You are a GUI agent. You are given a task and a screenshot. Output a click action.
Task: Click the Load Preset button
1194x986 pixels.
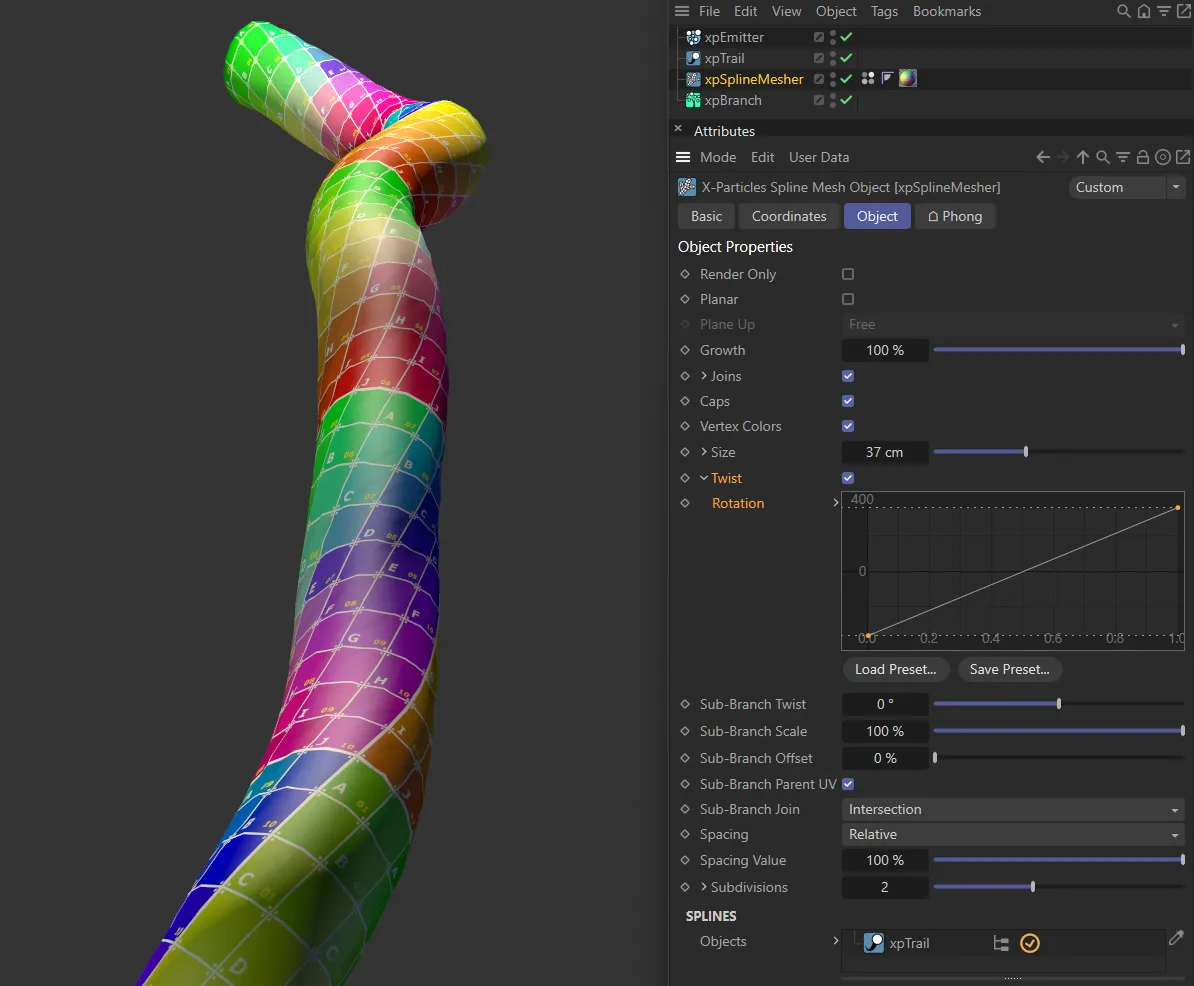895,669
